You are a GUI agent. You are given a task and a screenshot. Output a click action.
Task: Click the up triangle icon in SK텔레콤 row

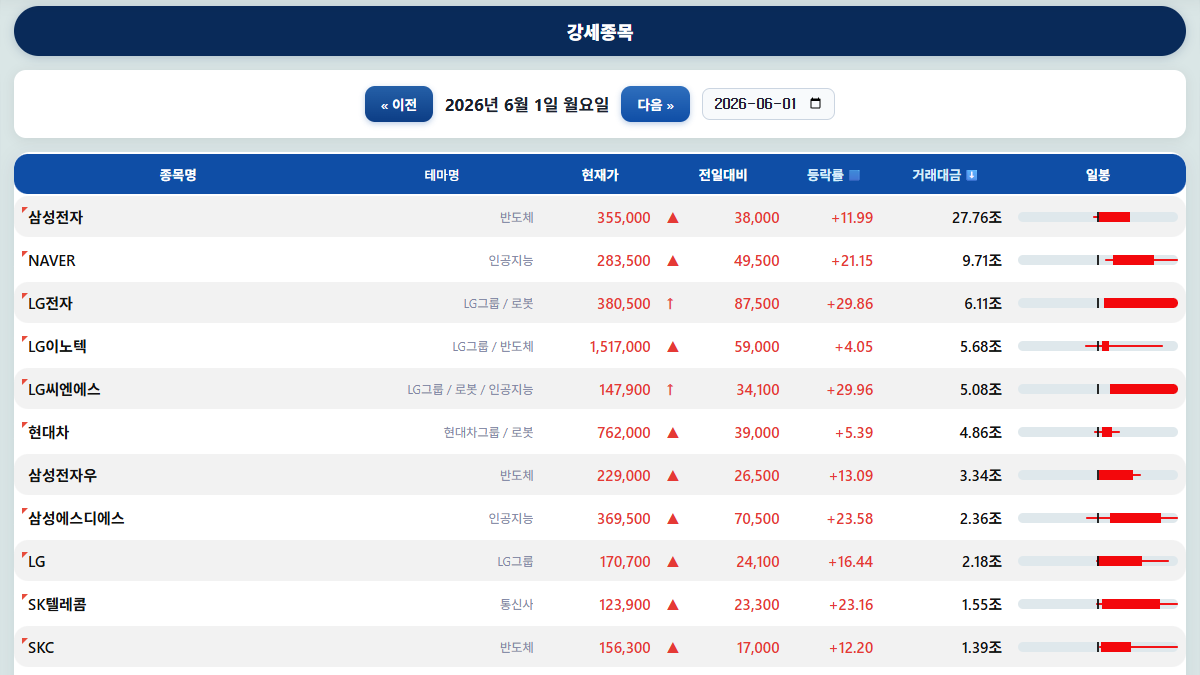pos(673,604)
